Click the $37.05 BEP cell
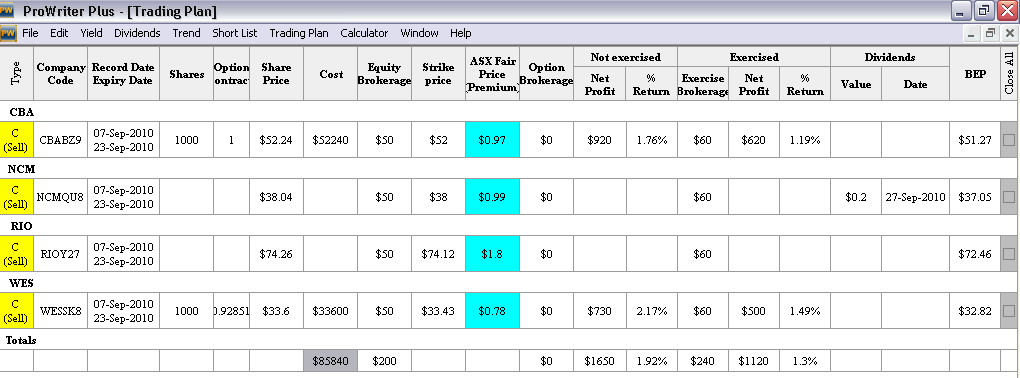Viewport: 1020px width, 378px height. (x=975, y=196)
